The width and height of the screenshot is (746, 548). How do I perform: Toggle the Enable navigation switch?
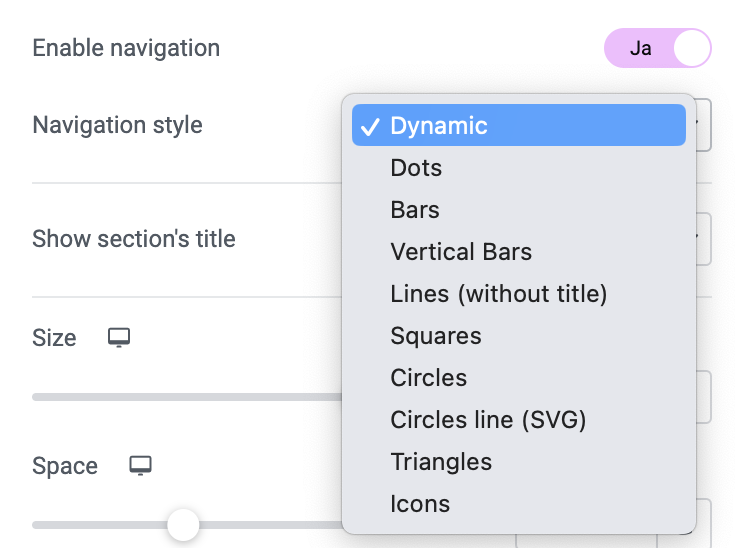coord(658,48)
